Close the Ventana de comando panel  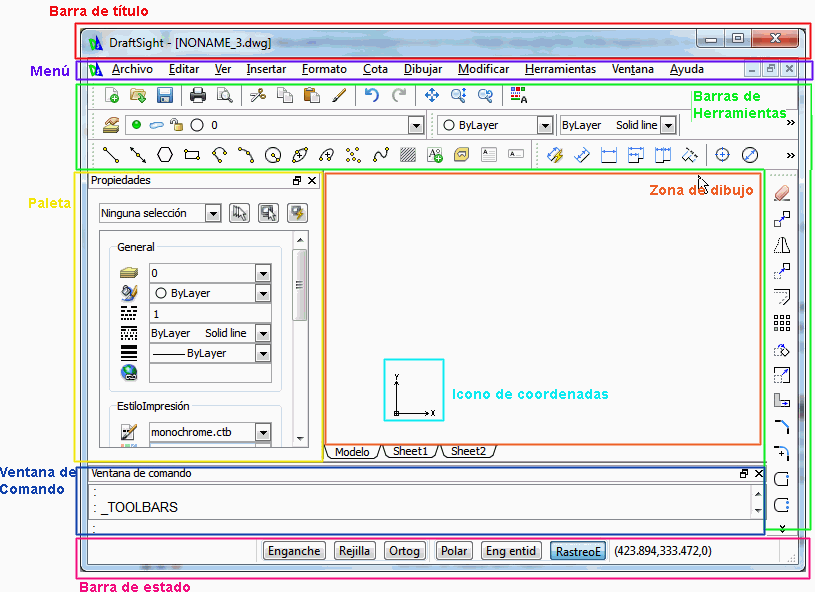tap(759, 473)
